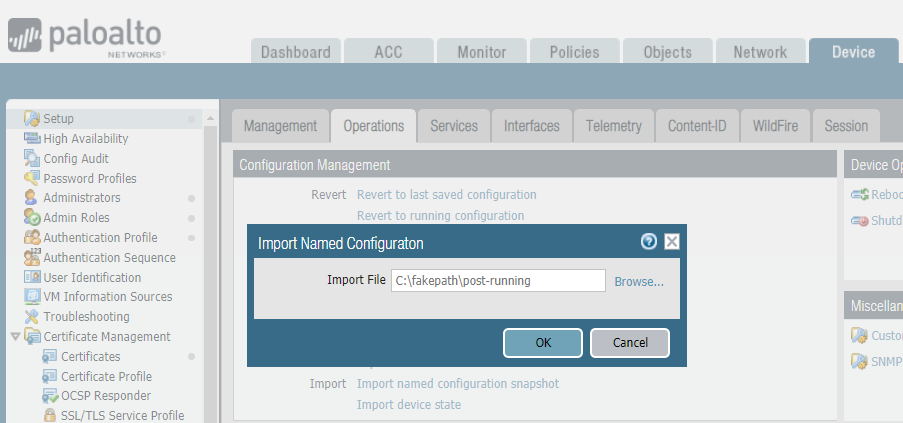Click the Troubleshooting tools icon
903x423 pixels.
pyautogui.click(x=32, y=317)
